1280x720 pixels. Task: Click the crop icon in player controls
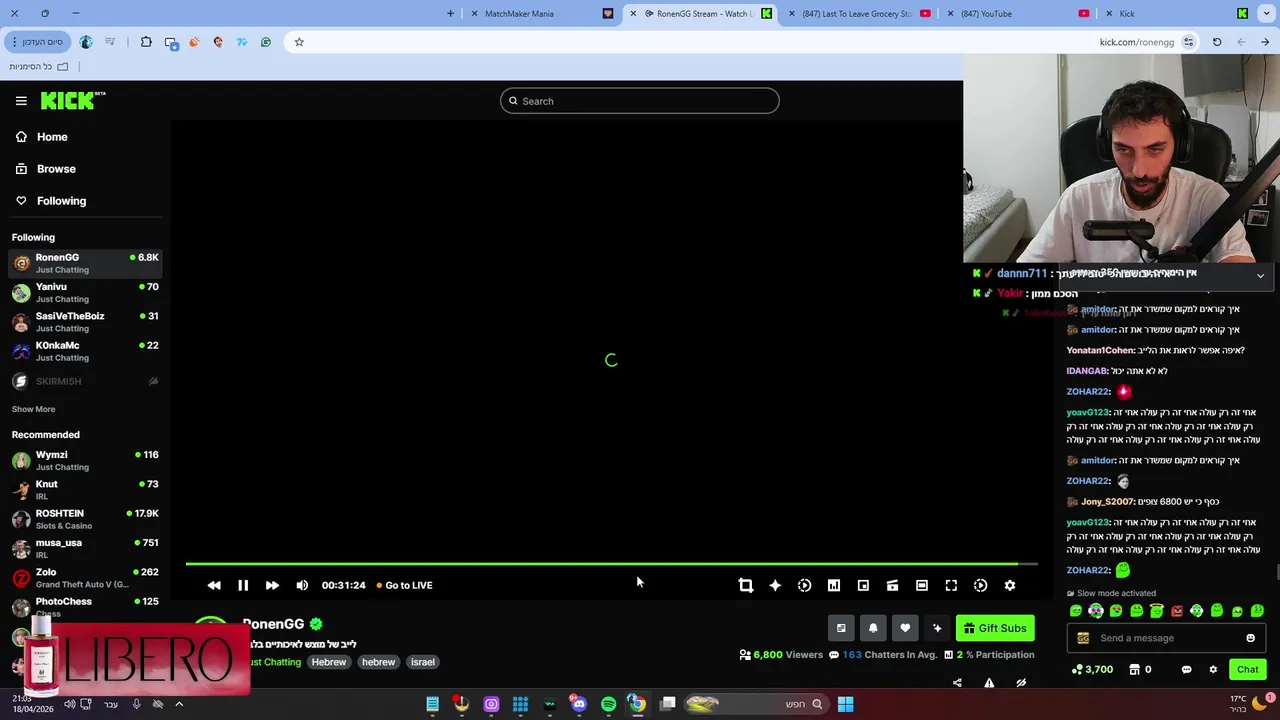(x=745, y=585)
